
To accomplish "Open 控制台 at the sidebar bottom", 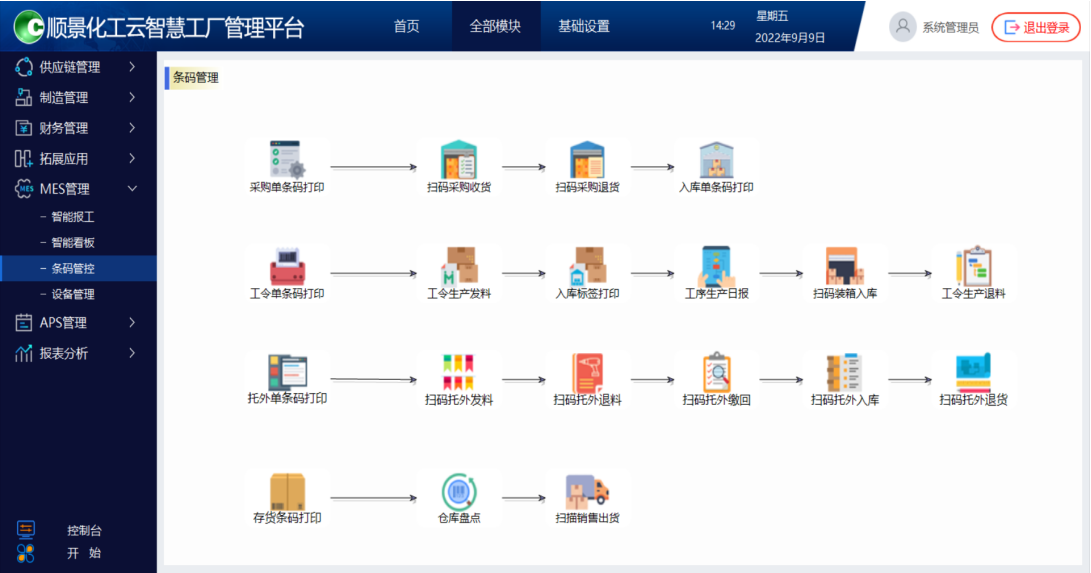I will (84, 530).
